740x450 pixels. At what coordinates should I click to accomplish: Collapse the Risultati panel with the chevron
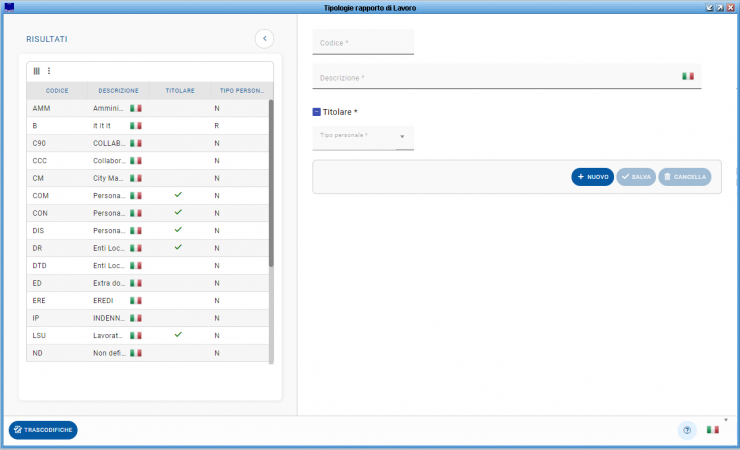(264, 39)
